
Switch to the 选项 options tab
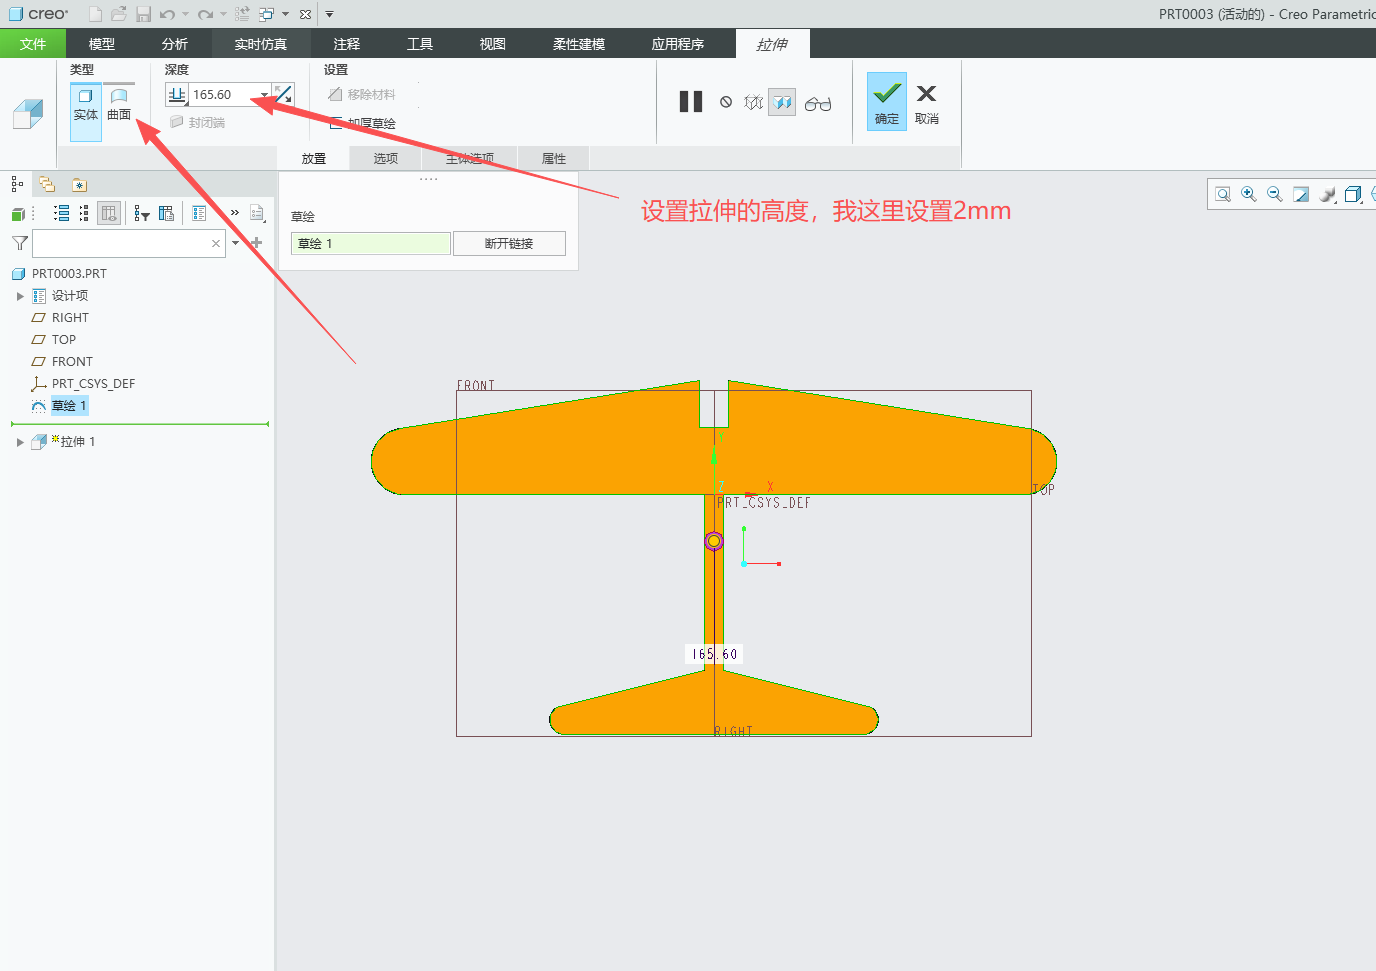pyautogui.click(x=386, y=158)
